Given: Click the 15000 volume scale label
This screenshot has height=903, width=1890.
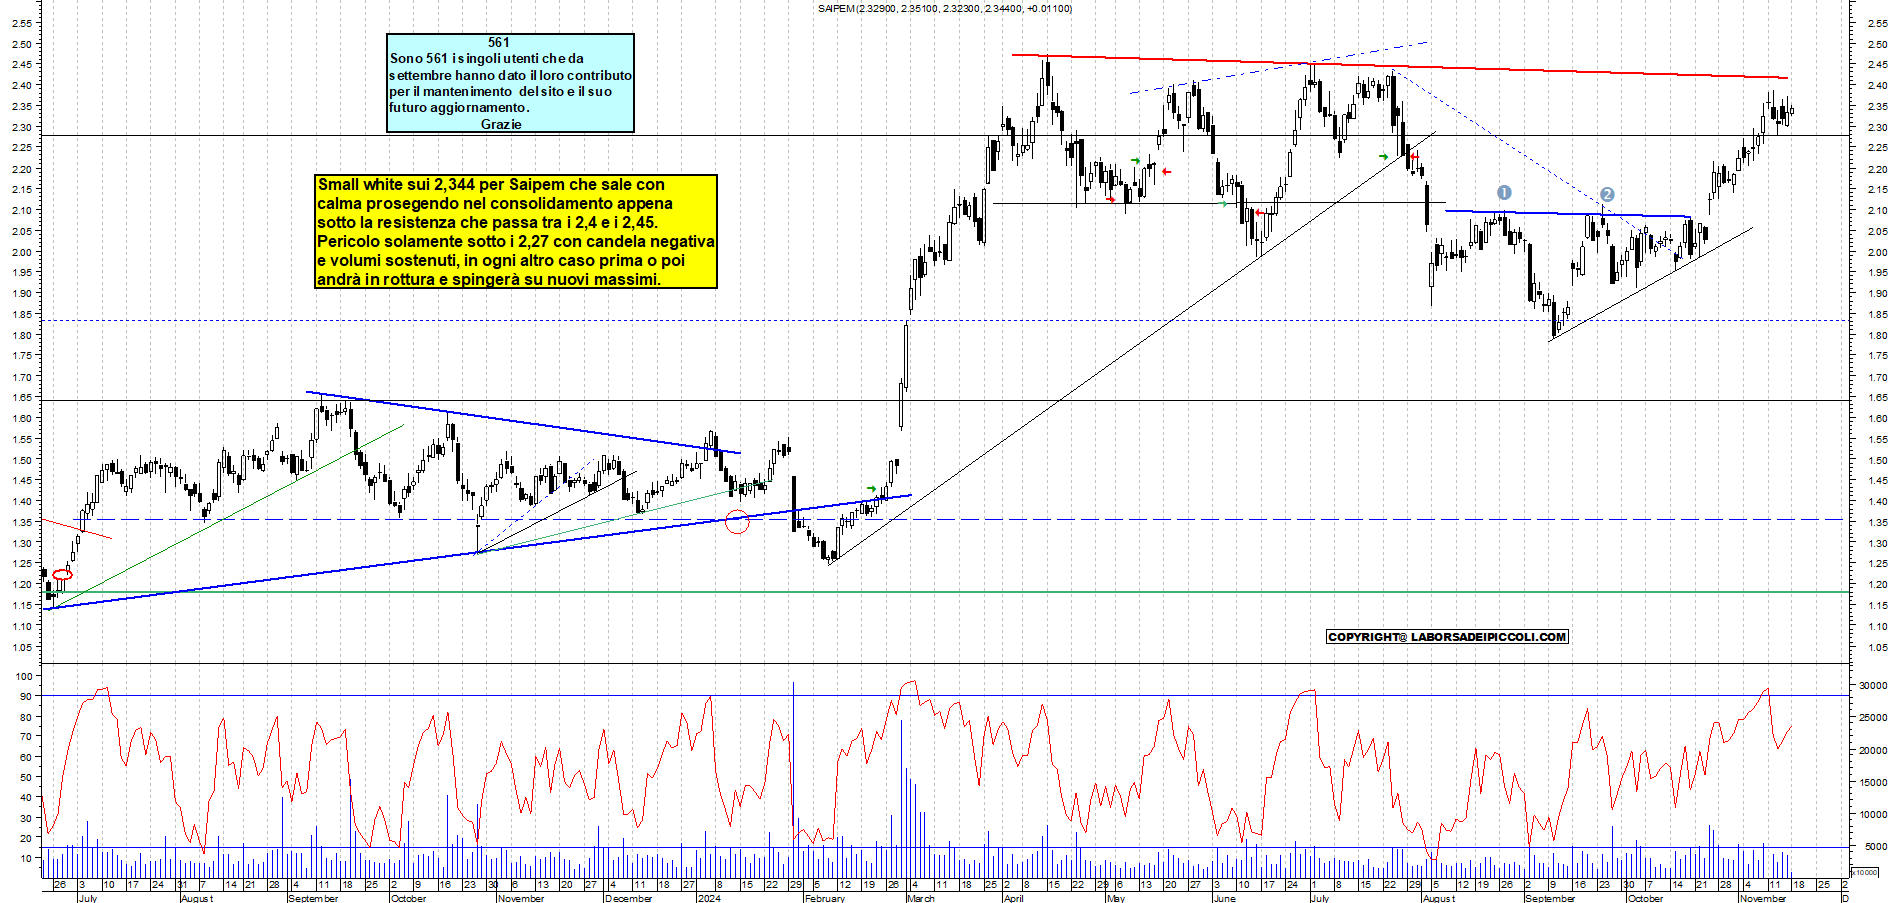Looking at the screenshot, I should [x=1872, y=783].
